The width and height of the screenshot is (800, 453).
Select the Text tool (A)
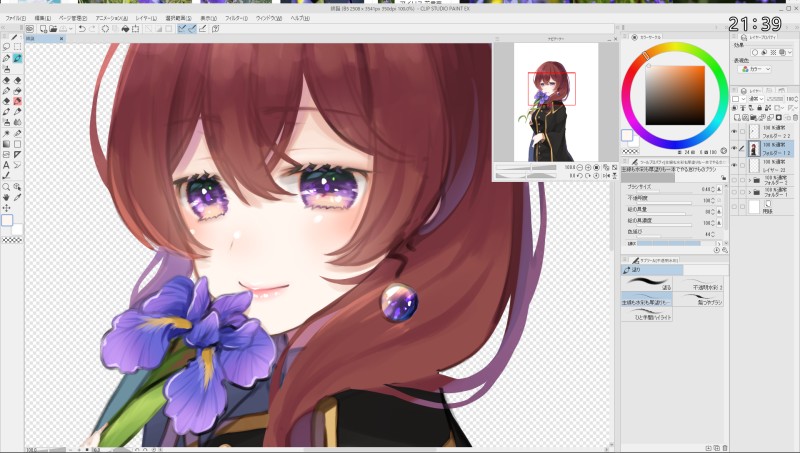click(x=6, y=165)
